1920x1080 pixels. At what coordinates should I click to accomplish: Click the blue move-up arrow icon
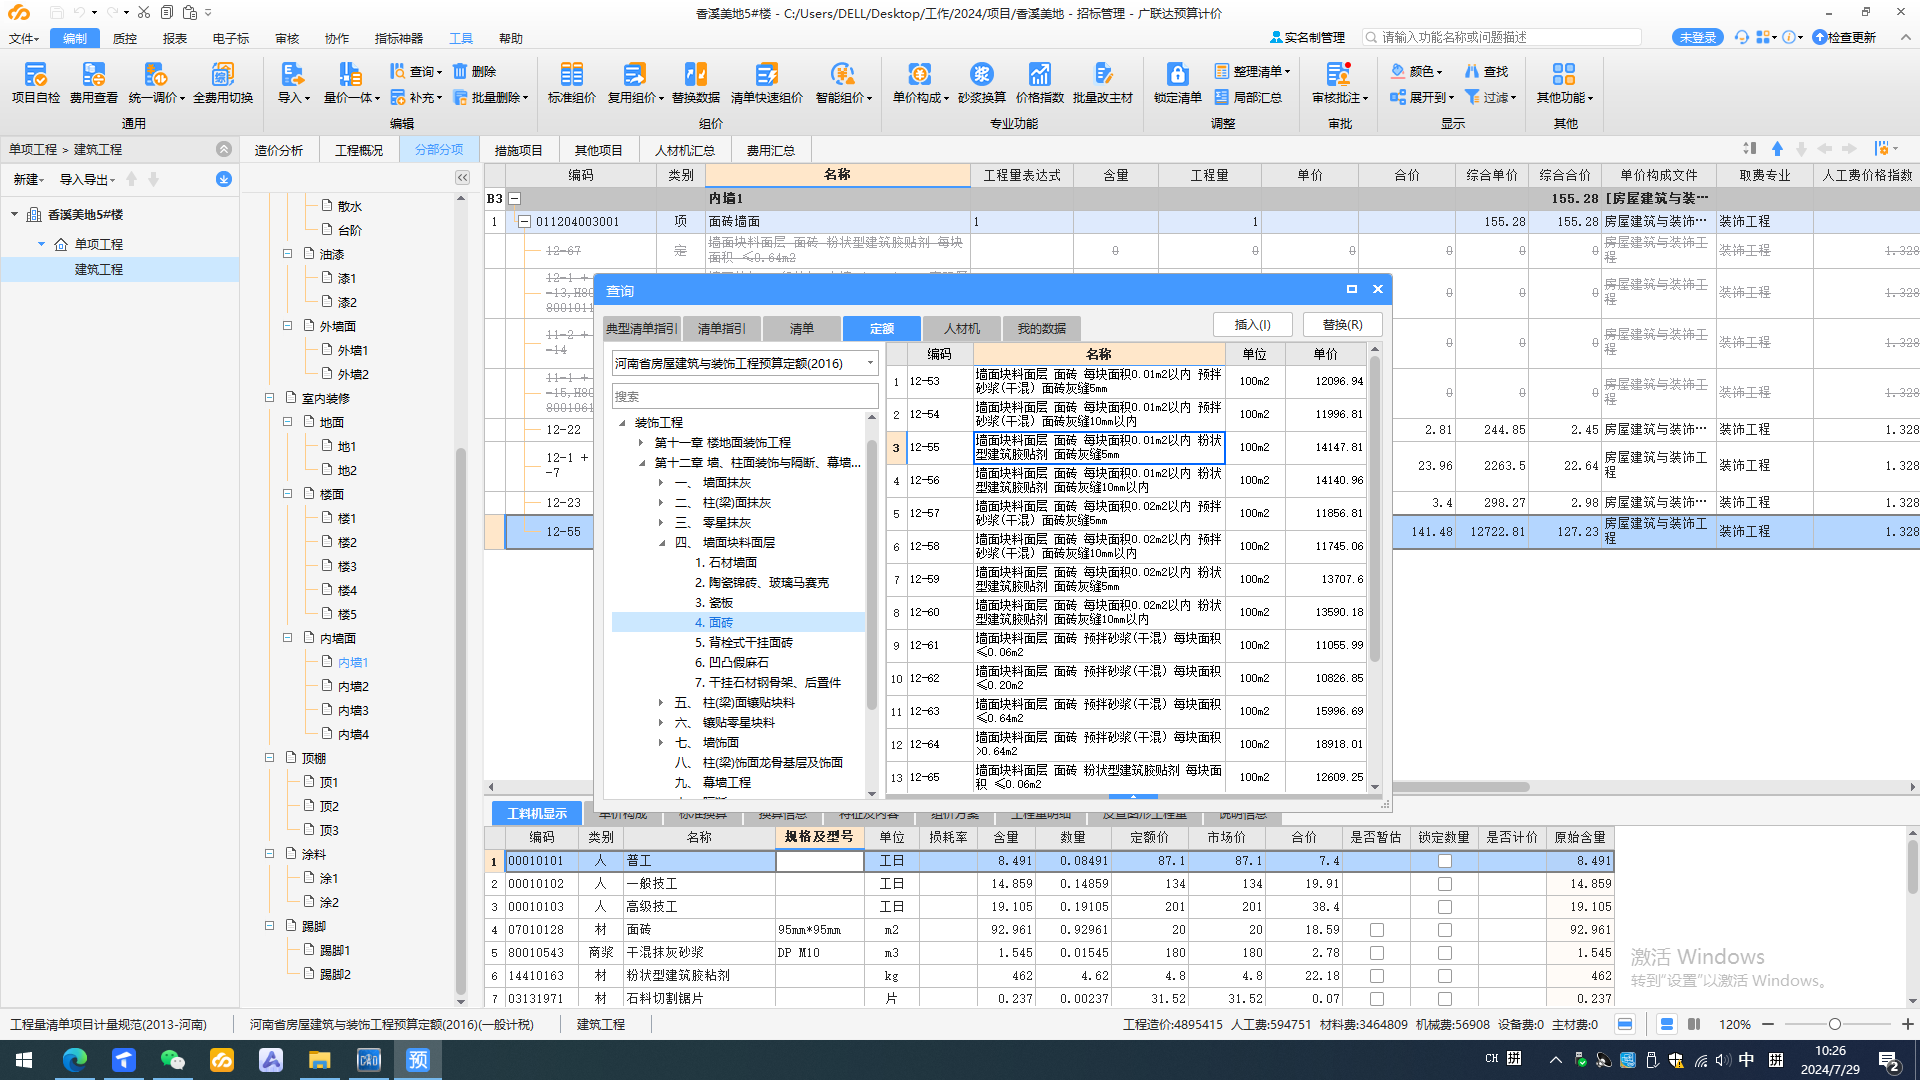1777,149
